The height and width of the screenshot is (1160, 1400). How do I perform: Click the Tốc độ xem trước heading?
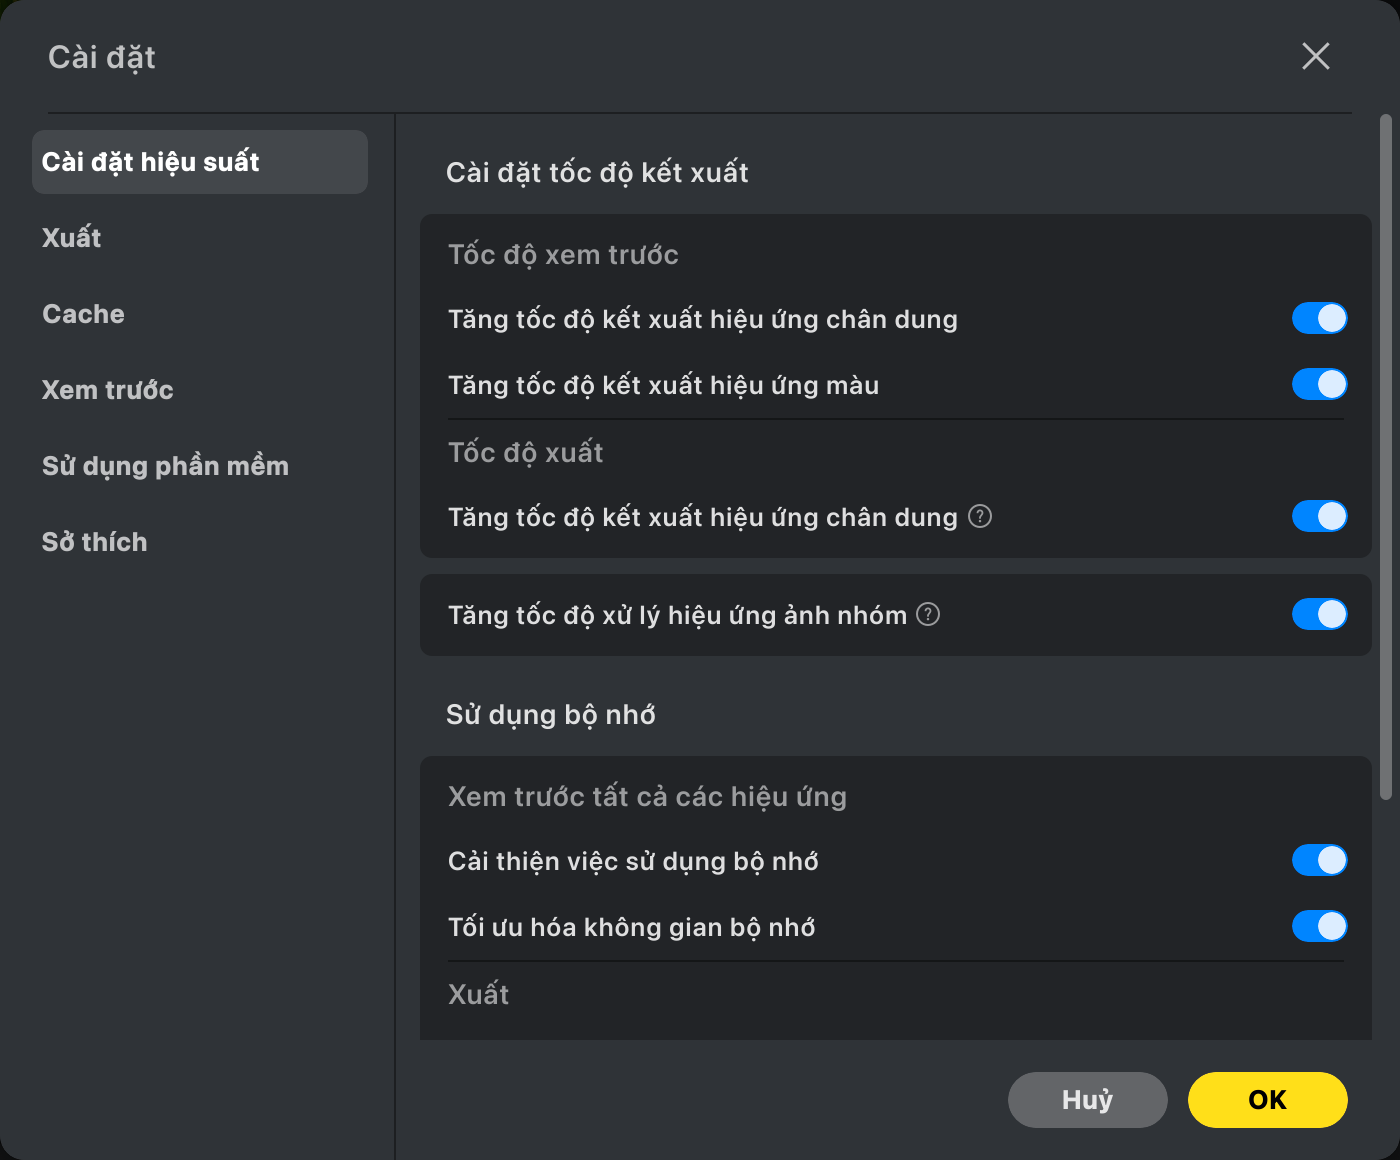pos(563,254)
